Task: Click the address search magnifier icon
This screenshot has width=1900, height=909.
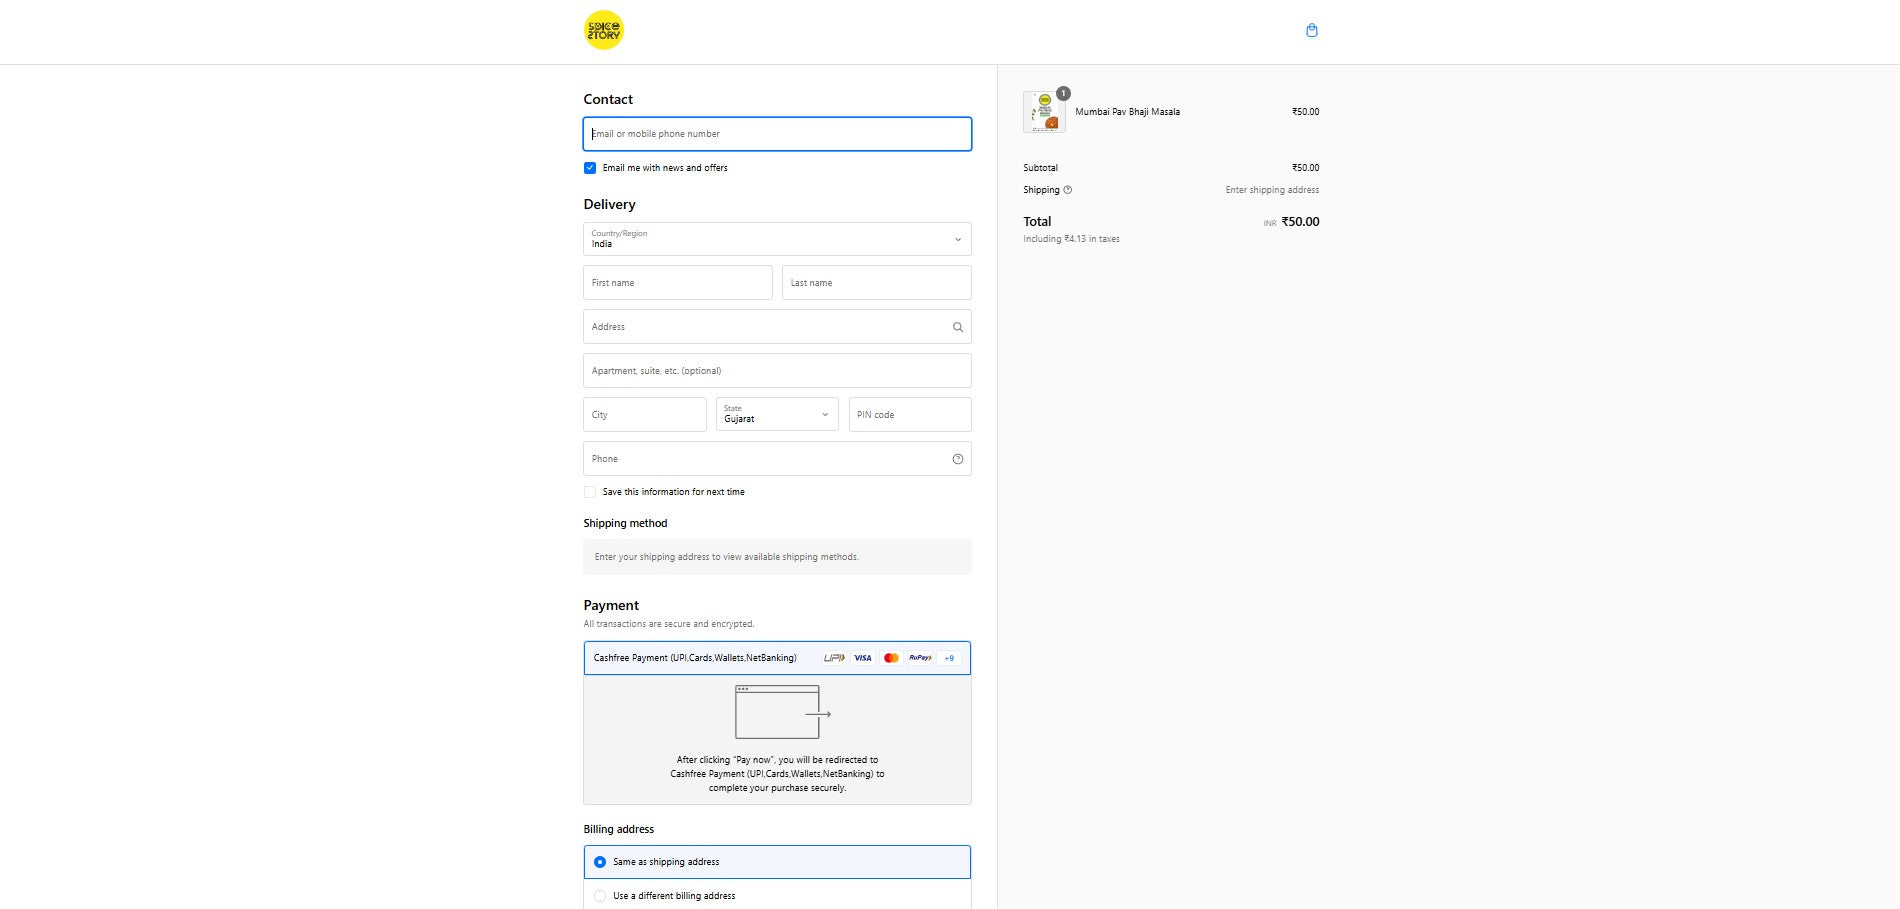Action: point(957,327)
